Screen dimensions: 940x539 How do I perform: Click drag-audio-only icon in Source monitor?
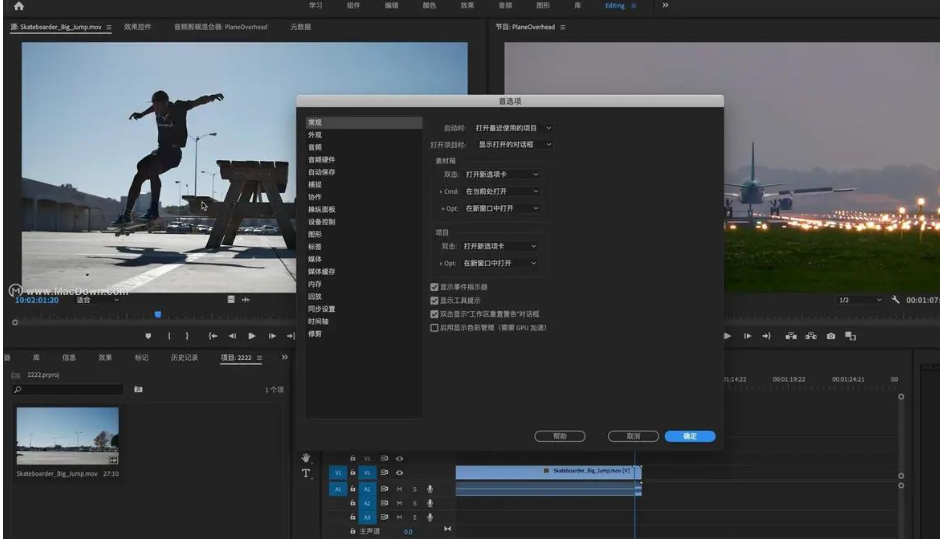click(246, 299)
